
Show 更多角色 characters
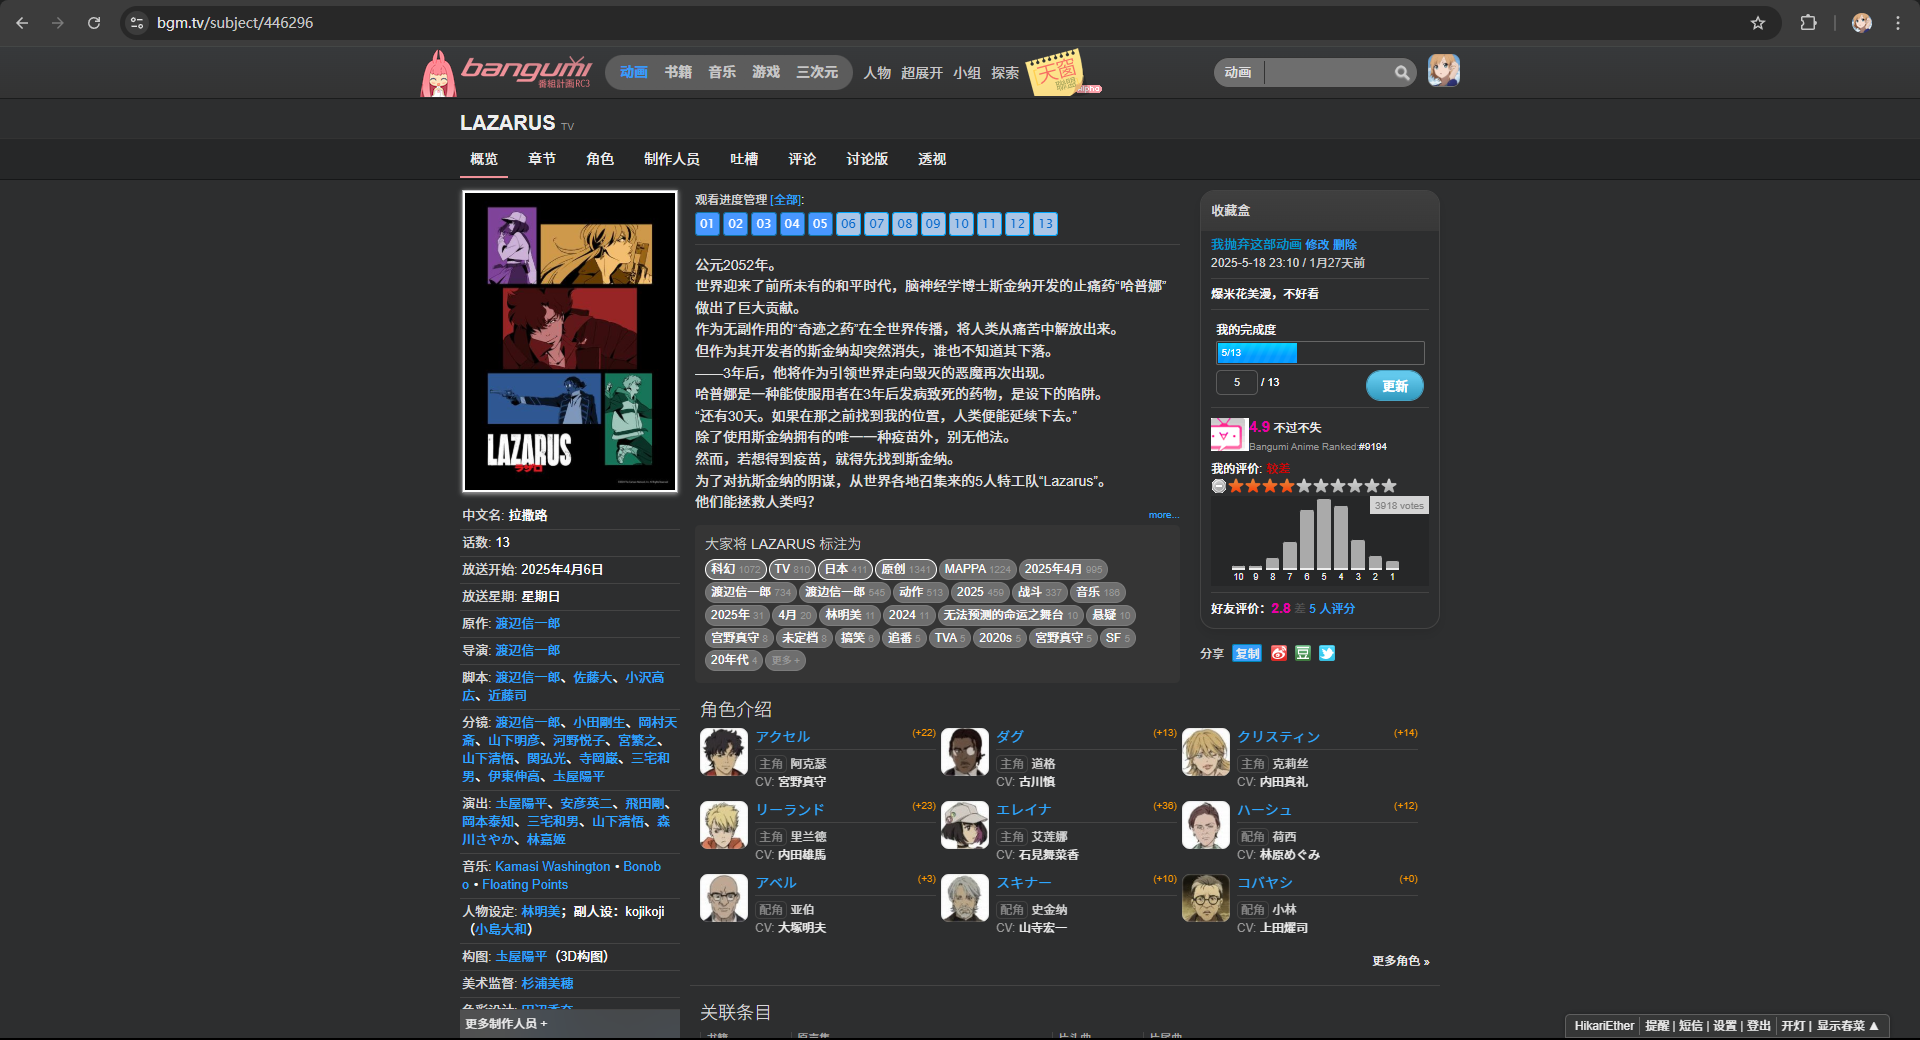[x=1400, y=961]
